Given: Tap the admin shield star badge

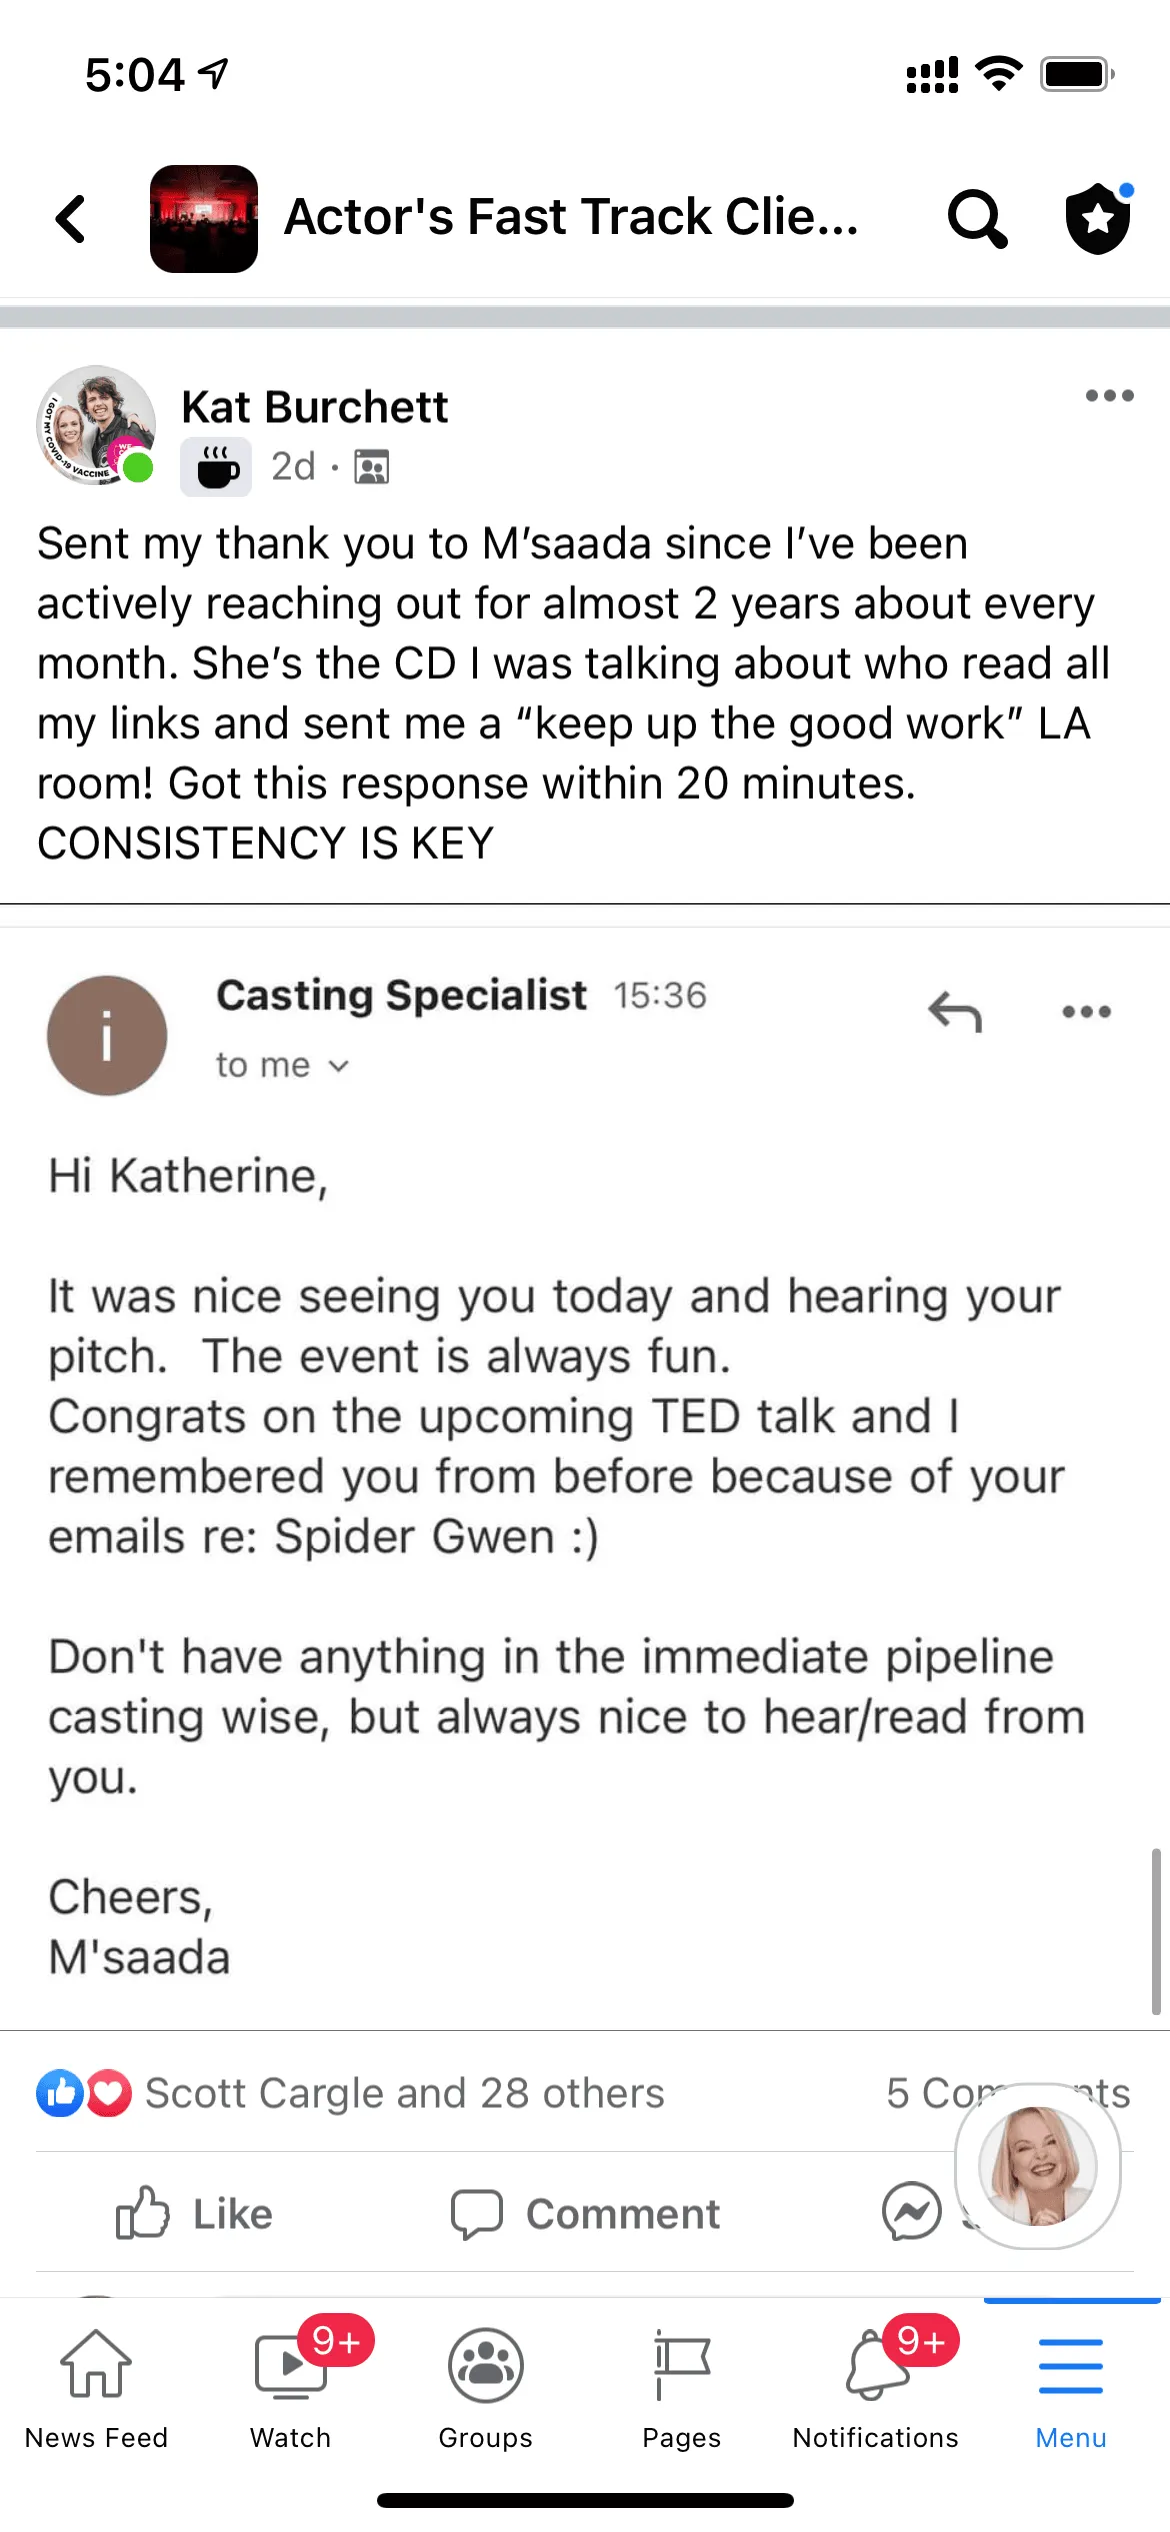Looking at the screenshot, I should pyautogui.click(x=1098, y=218).
